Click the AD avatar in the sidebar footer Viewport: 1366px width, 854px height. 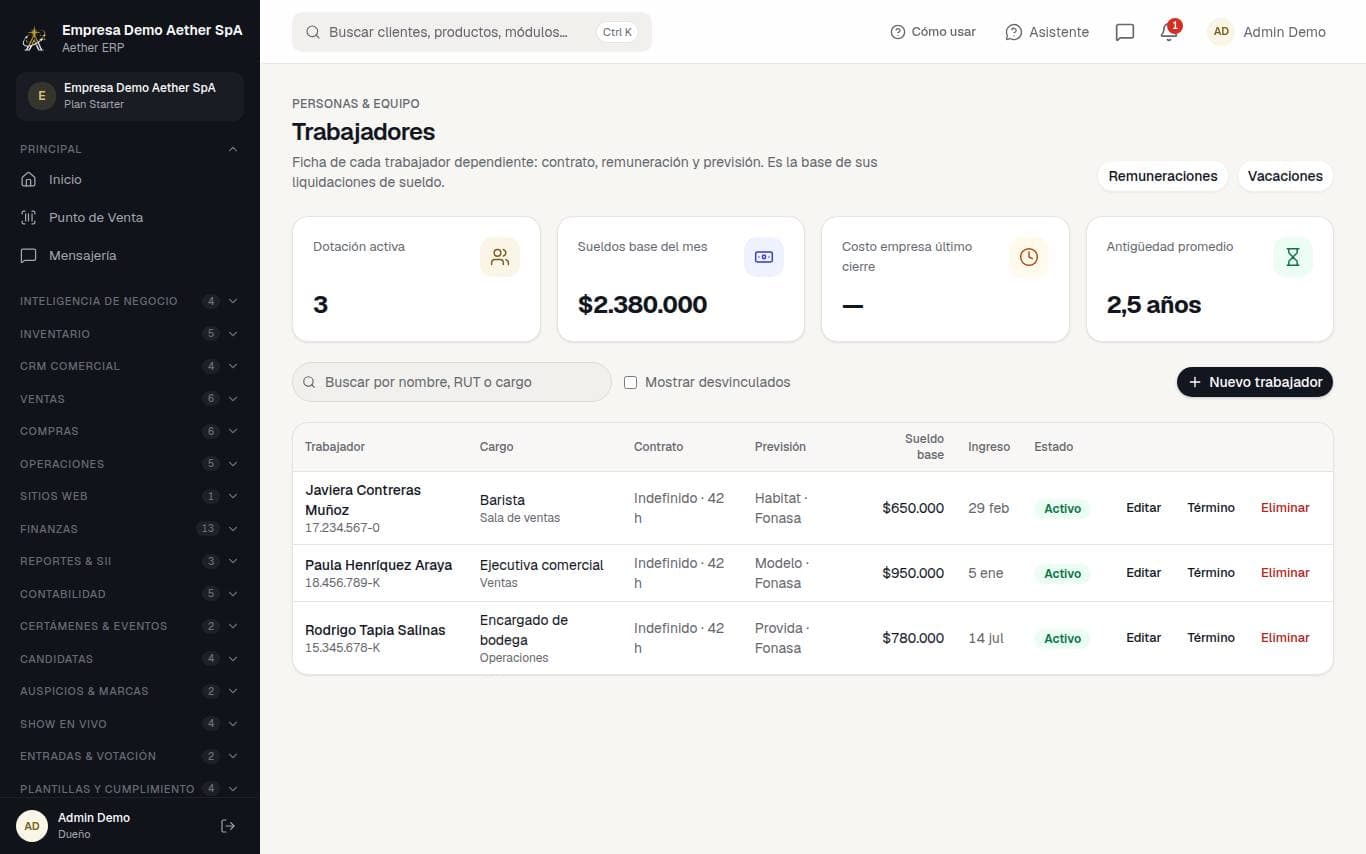click(x=32, y=826)
